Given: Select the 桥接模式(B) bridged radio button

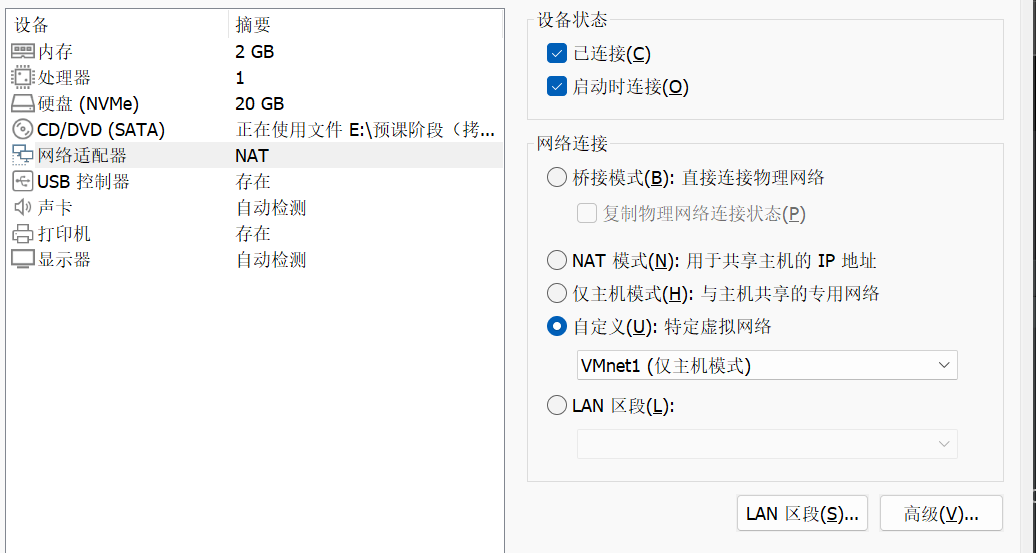Looking at the screenshot, I should click(x=557, y=177).
